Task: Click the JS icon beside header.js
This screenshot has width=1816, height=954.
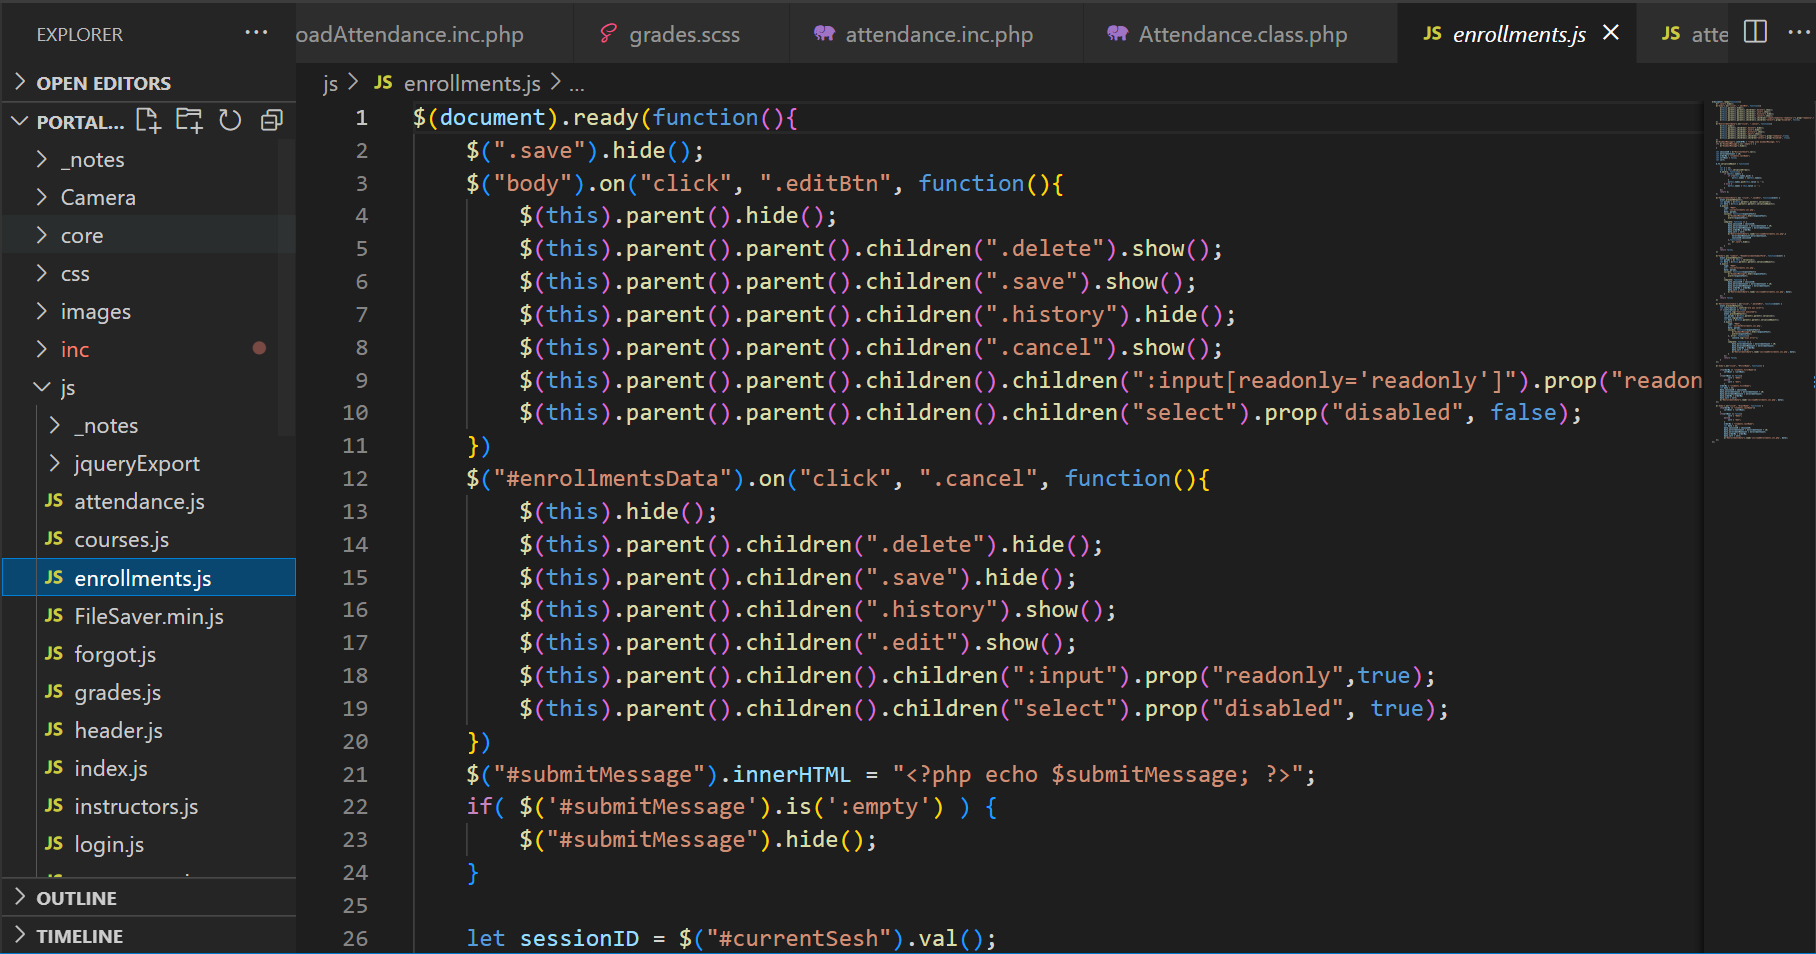Action: 54,729
